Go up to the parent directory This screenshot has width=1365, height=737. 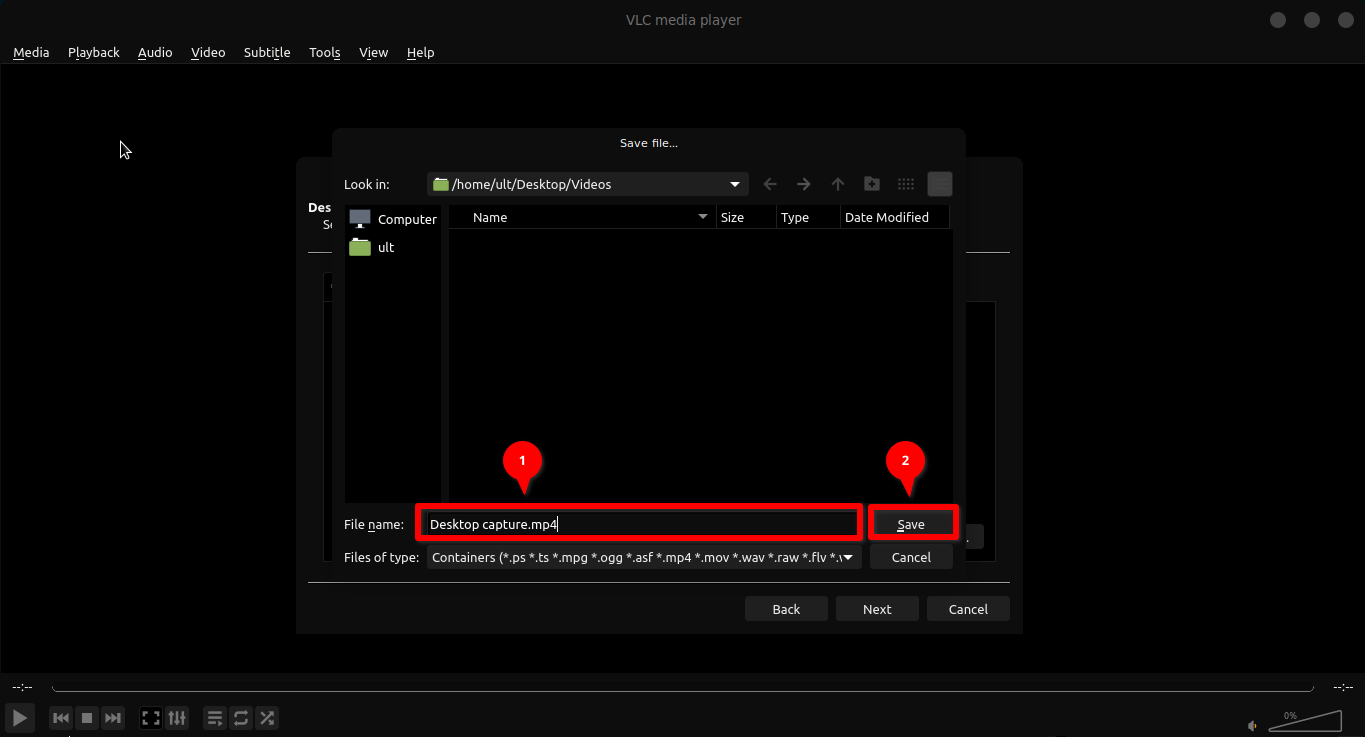(x=838, y=184)
